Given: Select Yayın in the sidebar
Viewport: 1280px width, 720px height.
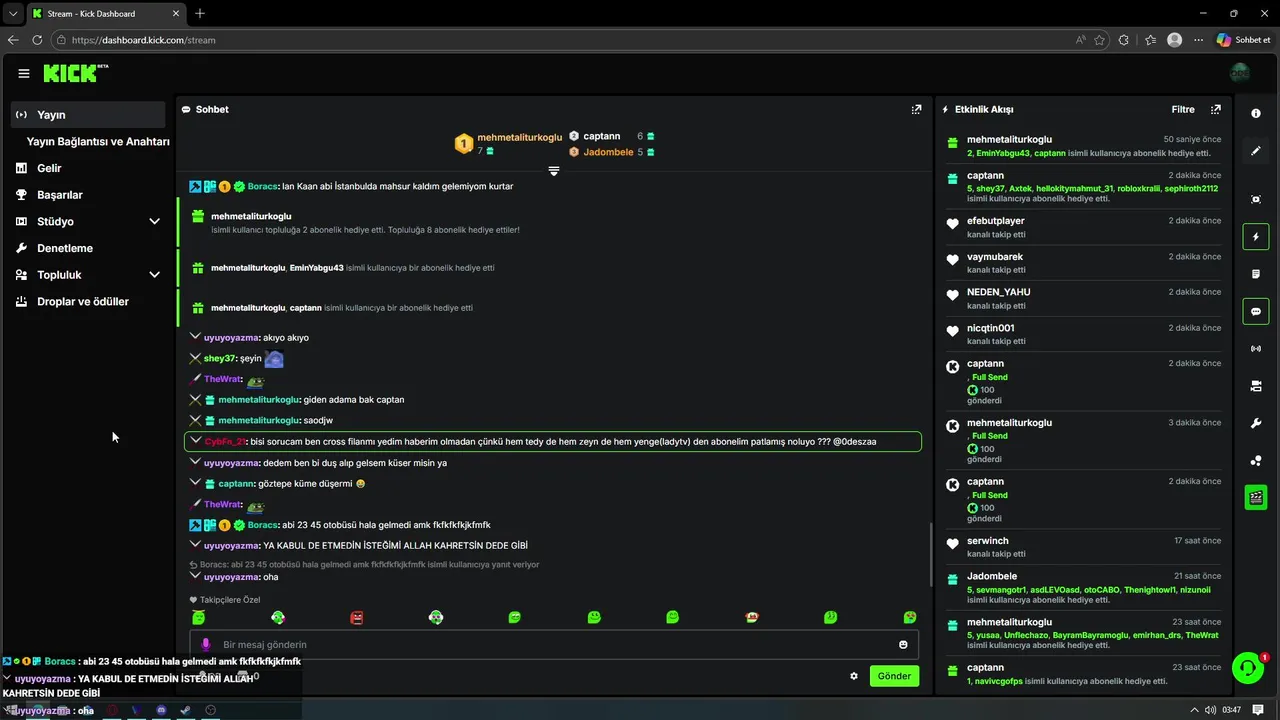Looking at the screenshot, I should (x=88, y=114).
